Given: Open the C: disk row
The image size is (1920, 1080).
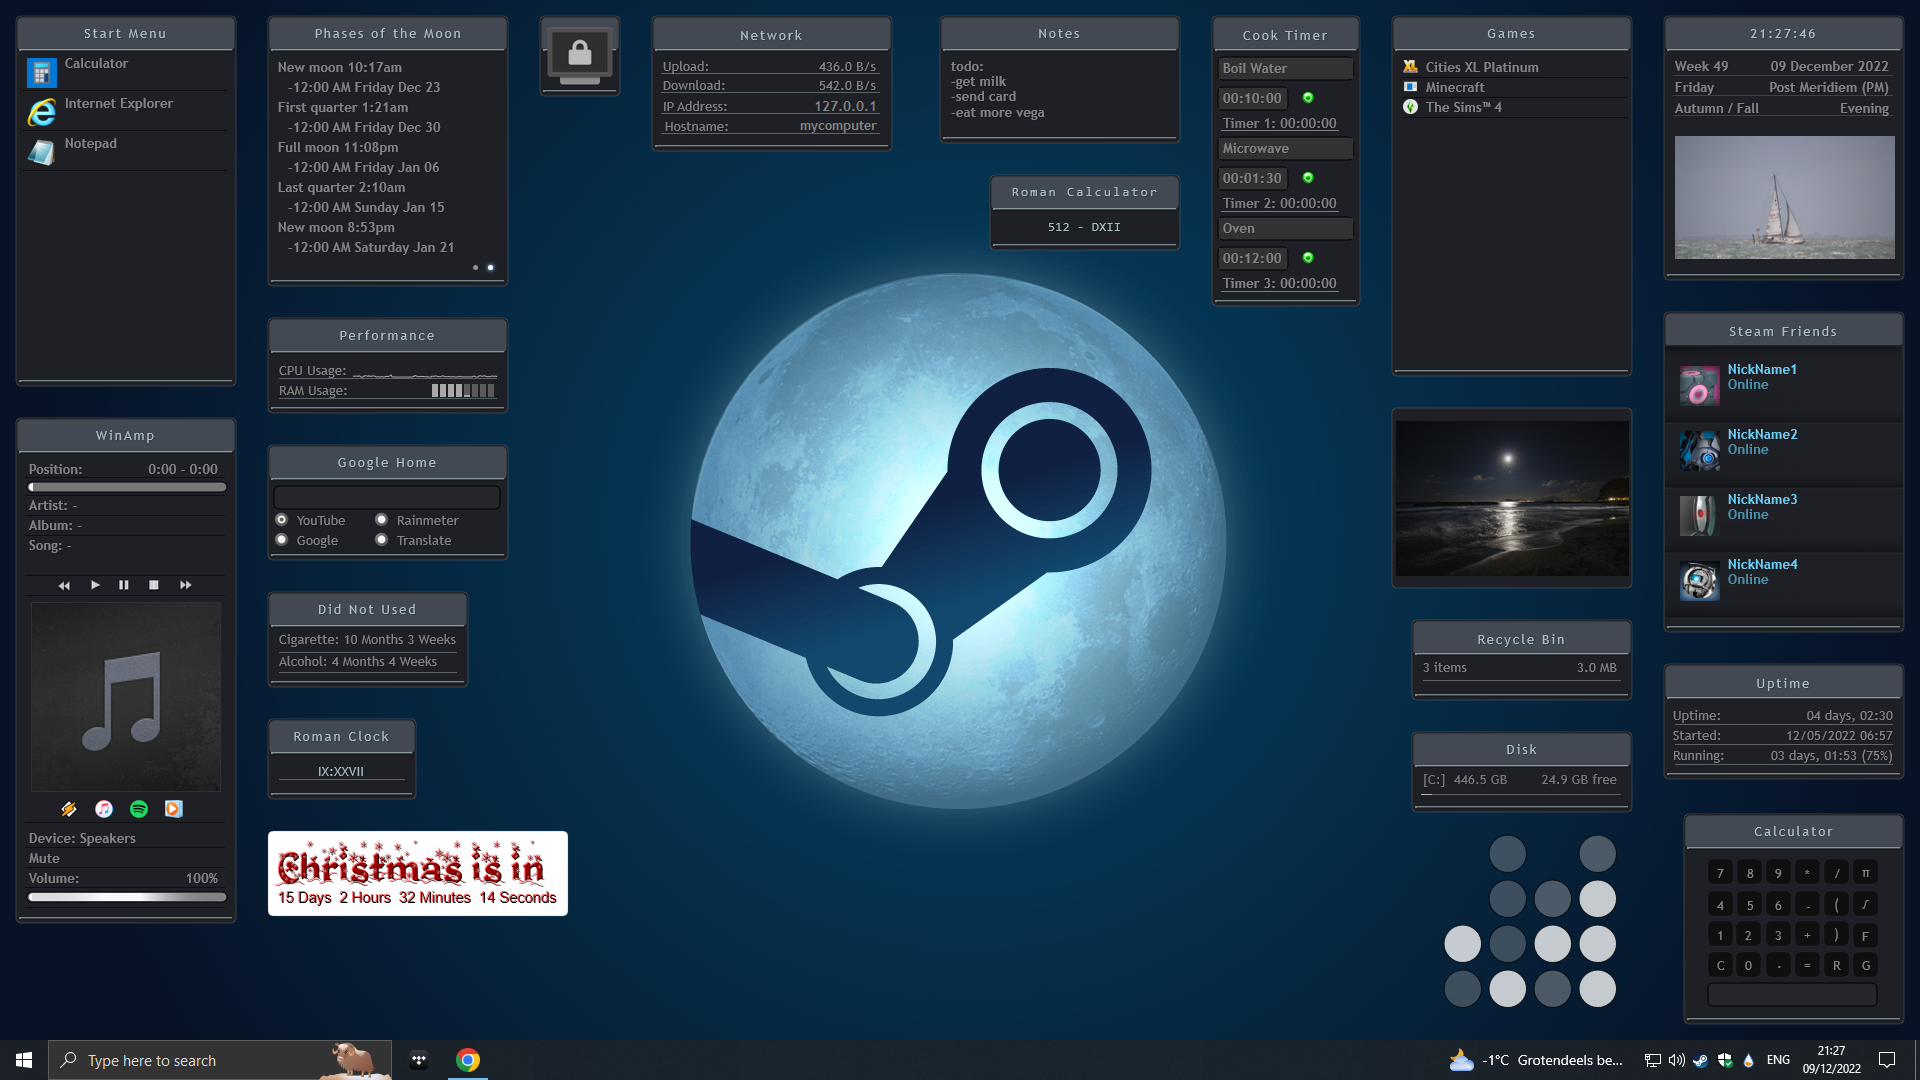Looking at the screenshot, I should tap(1520, 780).
